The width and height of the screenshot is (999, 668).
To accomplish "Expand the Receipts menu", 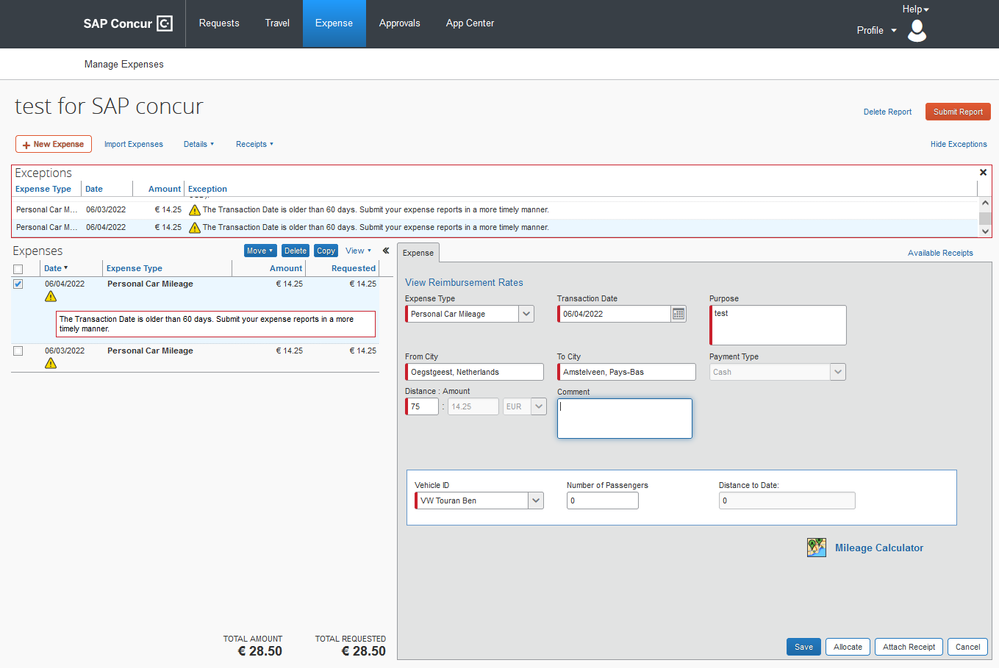I will [254, 144].
